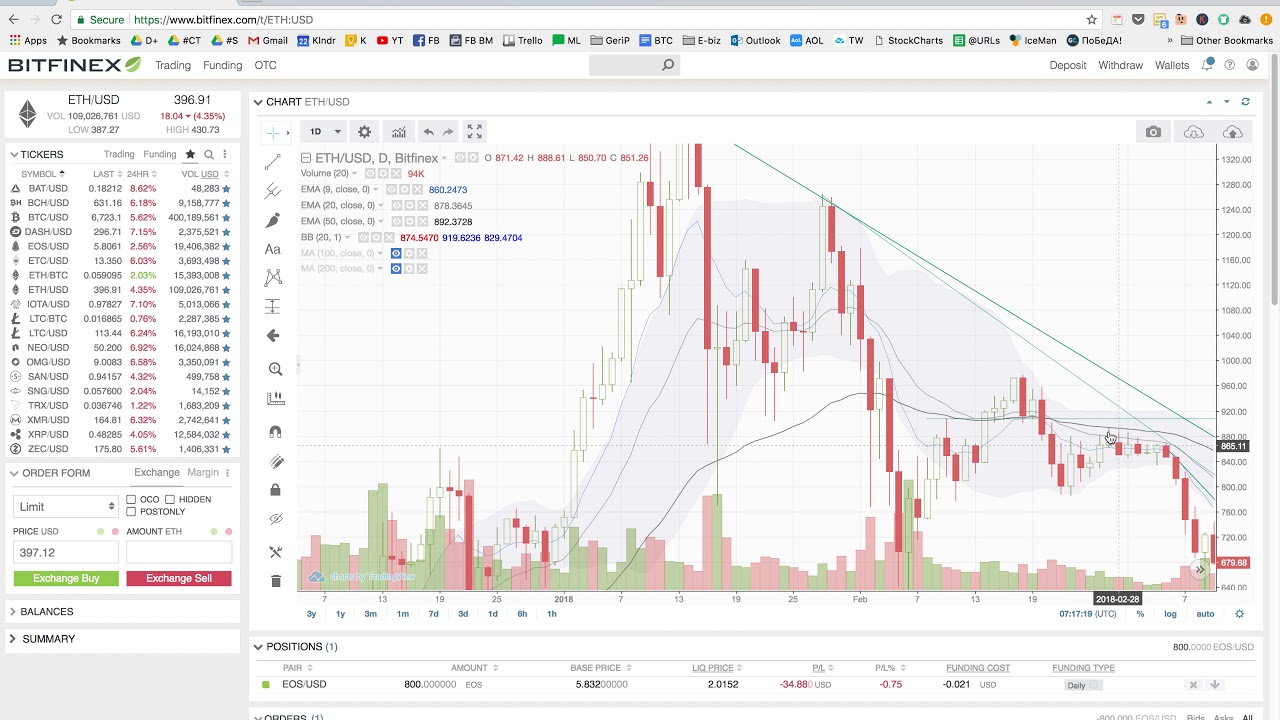Collapse the TICKERS panel

pos(15,154)
